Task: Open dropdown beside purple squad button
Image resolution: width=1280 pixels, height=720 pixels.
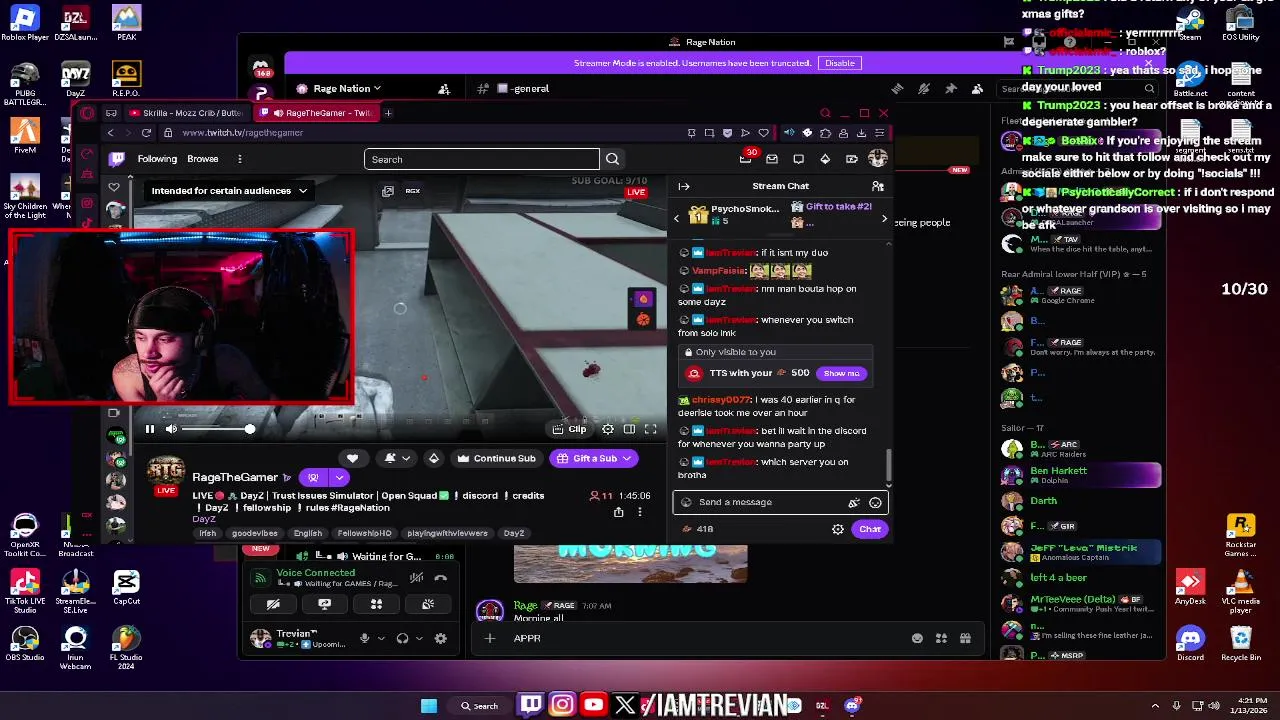Action: pyautogui.click(x=340, y=478)
